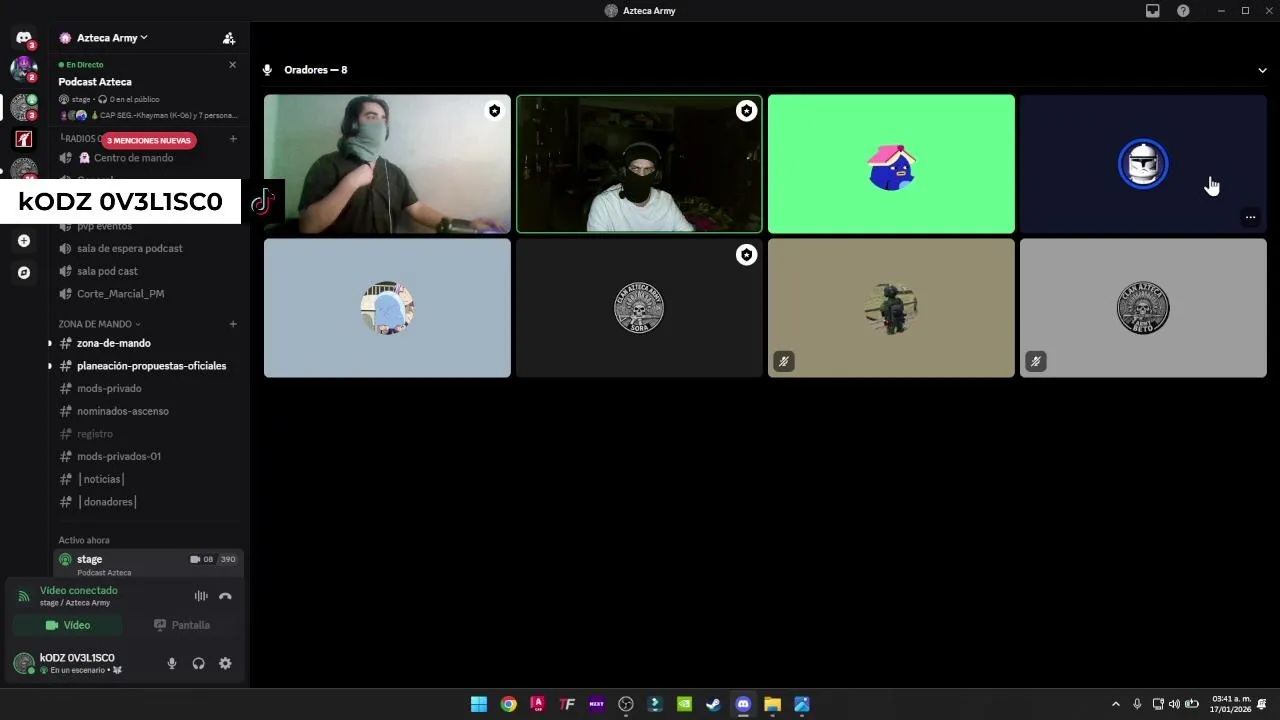Open OBS Studio from the taskbar

626,704
